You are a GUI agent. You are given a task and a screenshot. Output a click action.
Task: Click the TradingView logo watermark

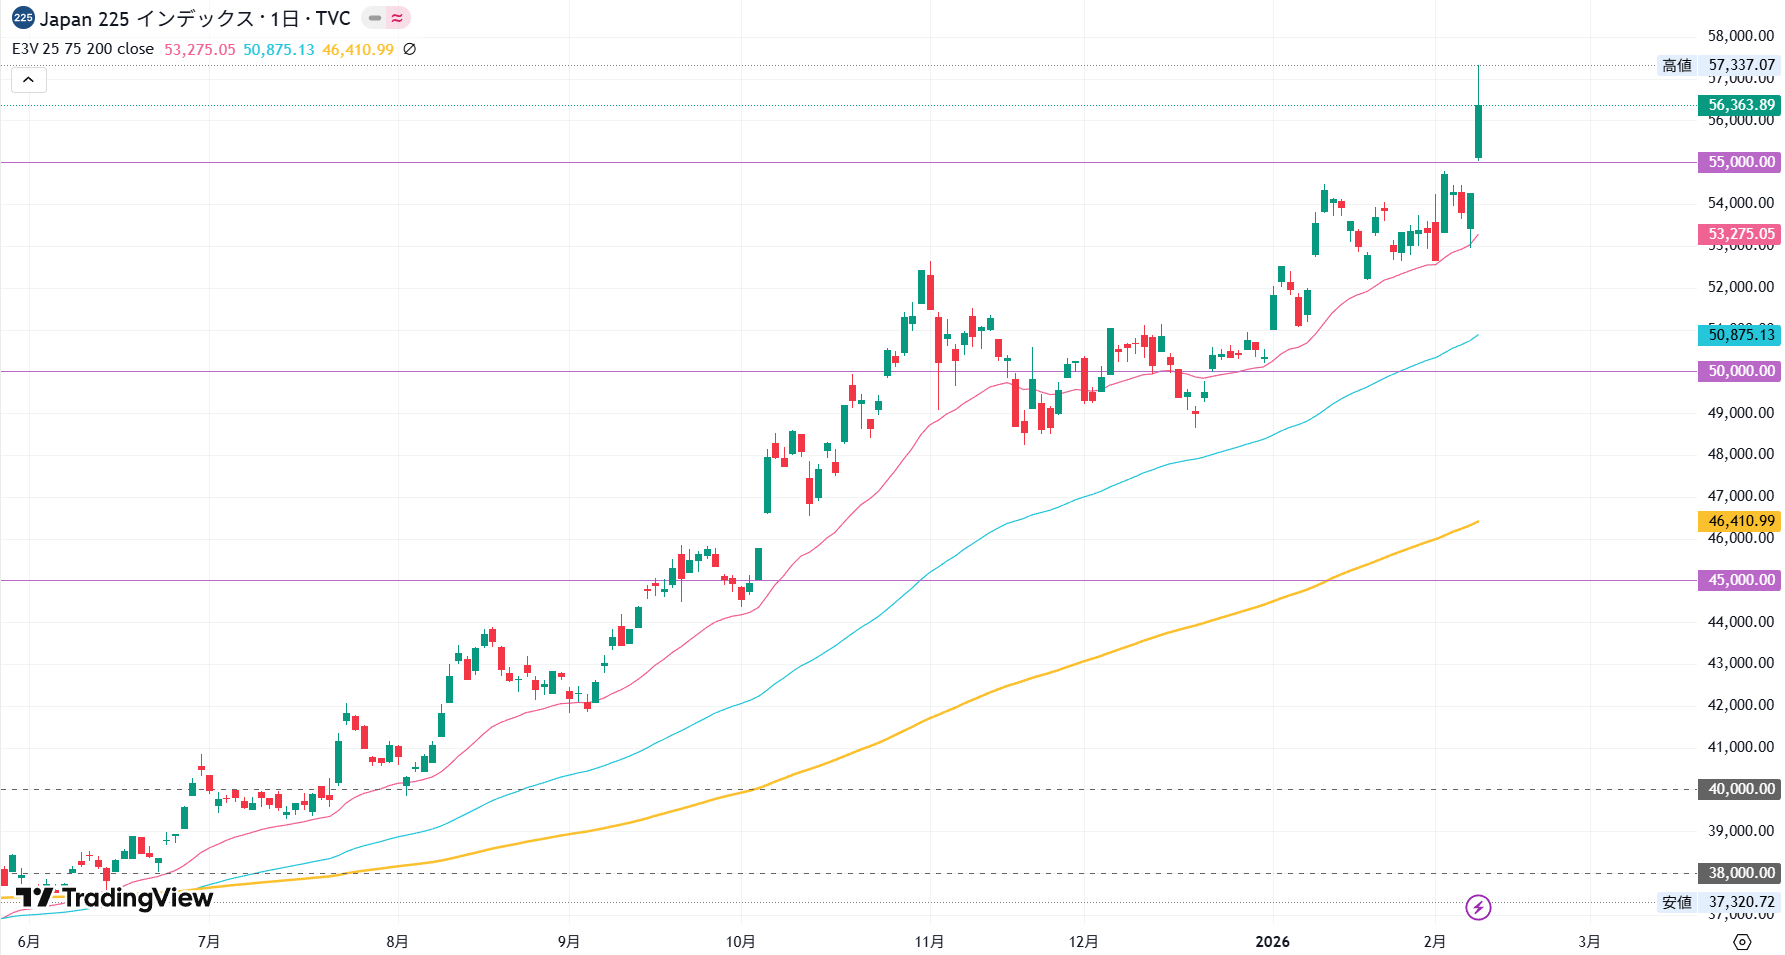click(115, 897)
